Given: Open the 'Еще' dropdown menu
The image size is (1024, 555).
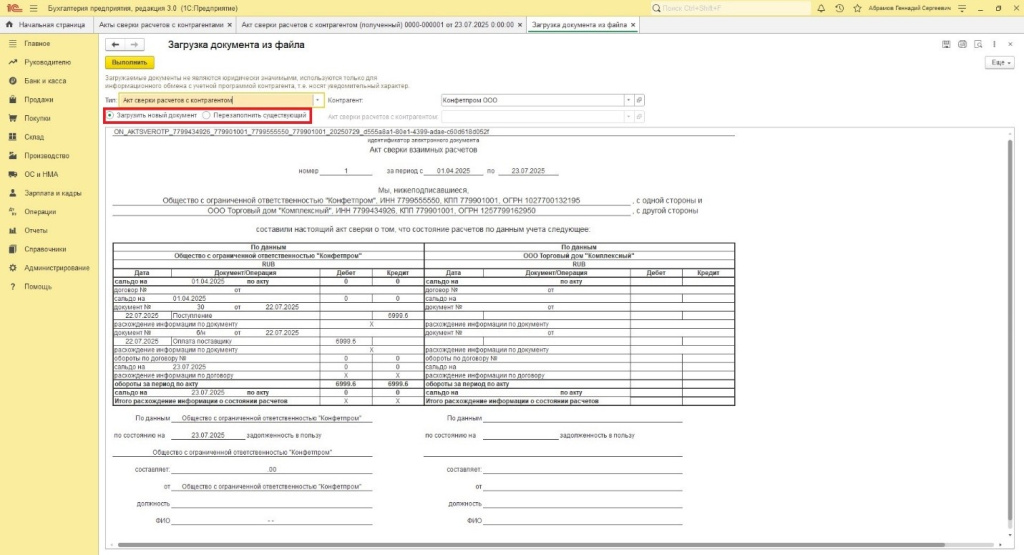Looking at the screenshot, I should (997, 62).
